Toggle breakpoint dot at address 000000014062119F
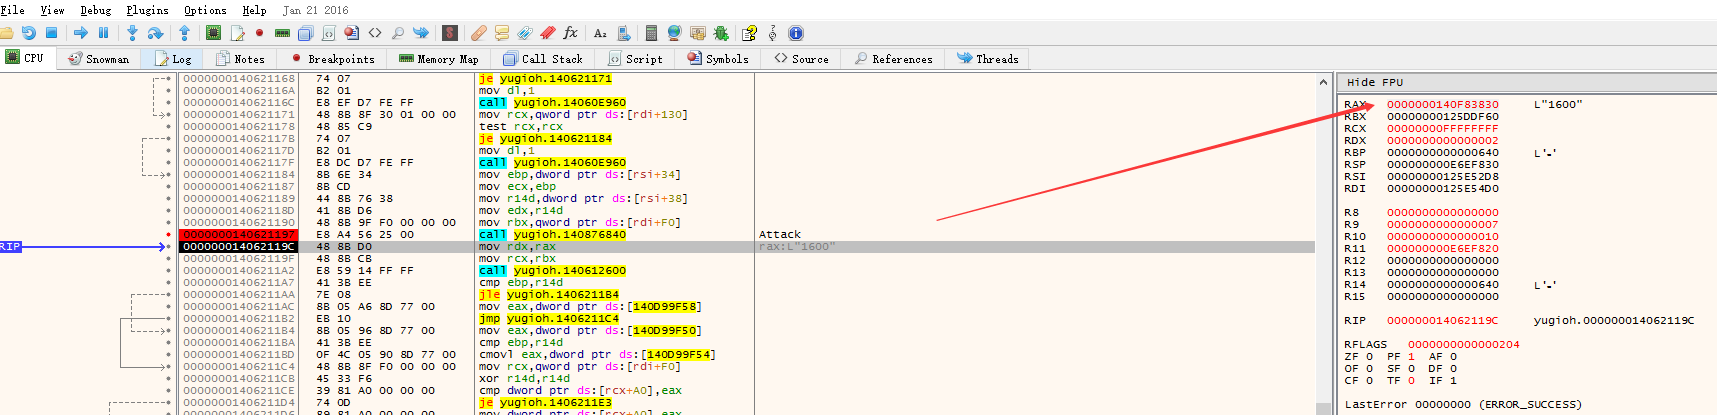The image size is (1717, 415). point(168,258)
